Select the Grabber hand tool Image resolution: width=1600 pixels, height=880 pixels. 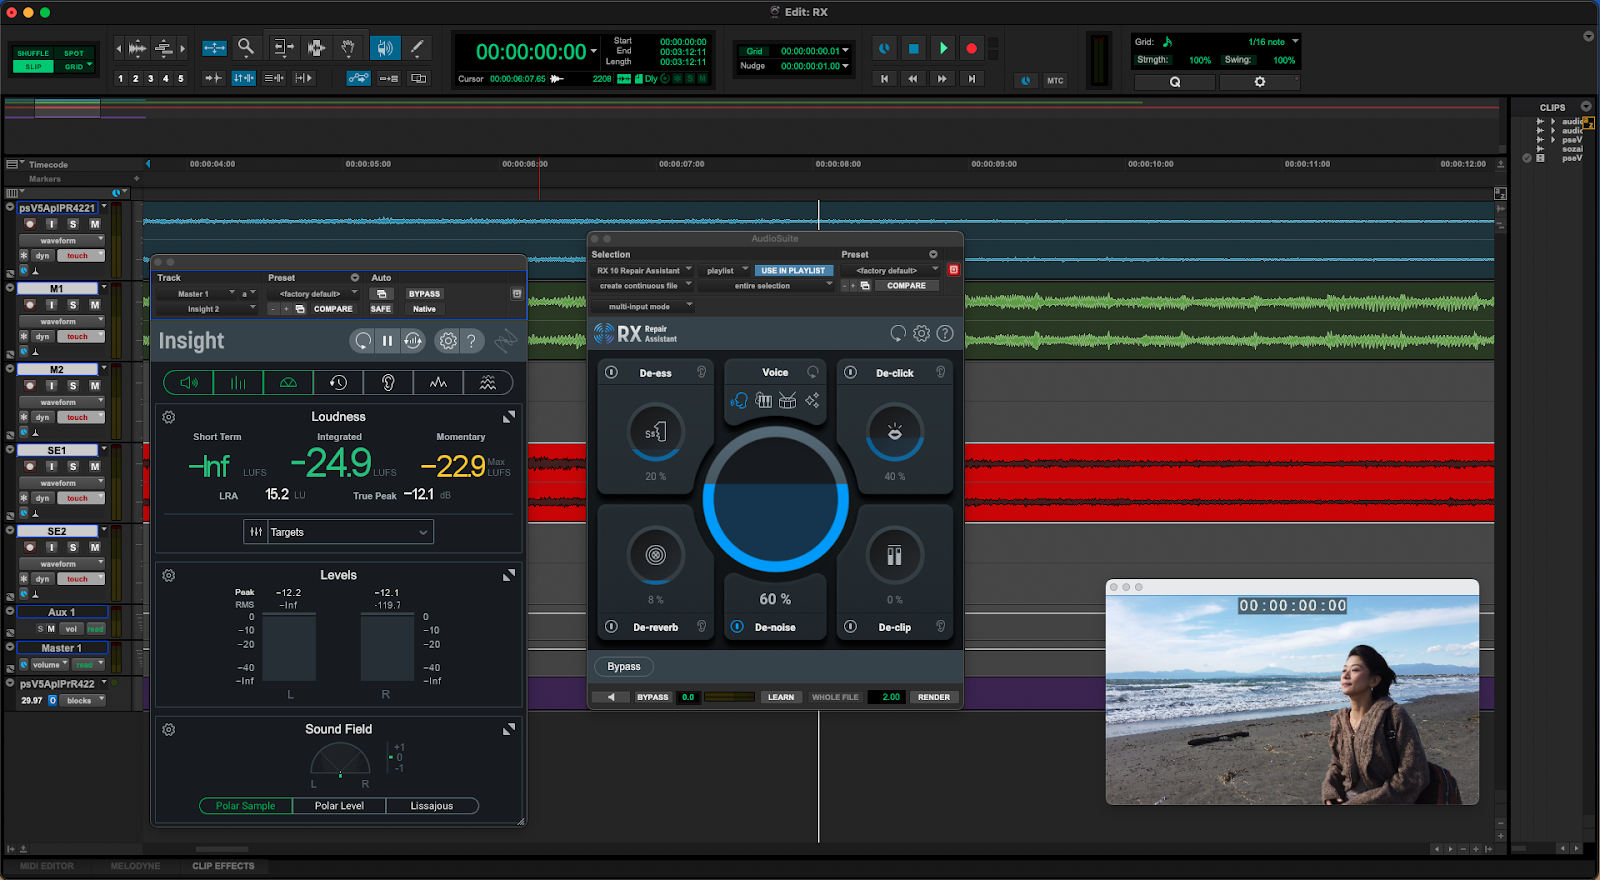[347, 47]
